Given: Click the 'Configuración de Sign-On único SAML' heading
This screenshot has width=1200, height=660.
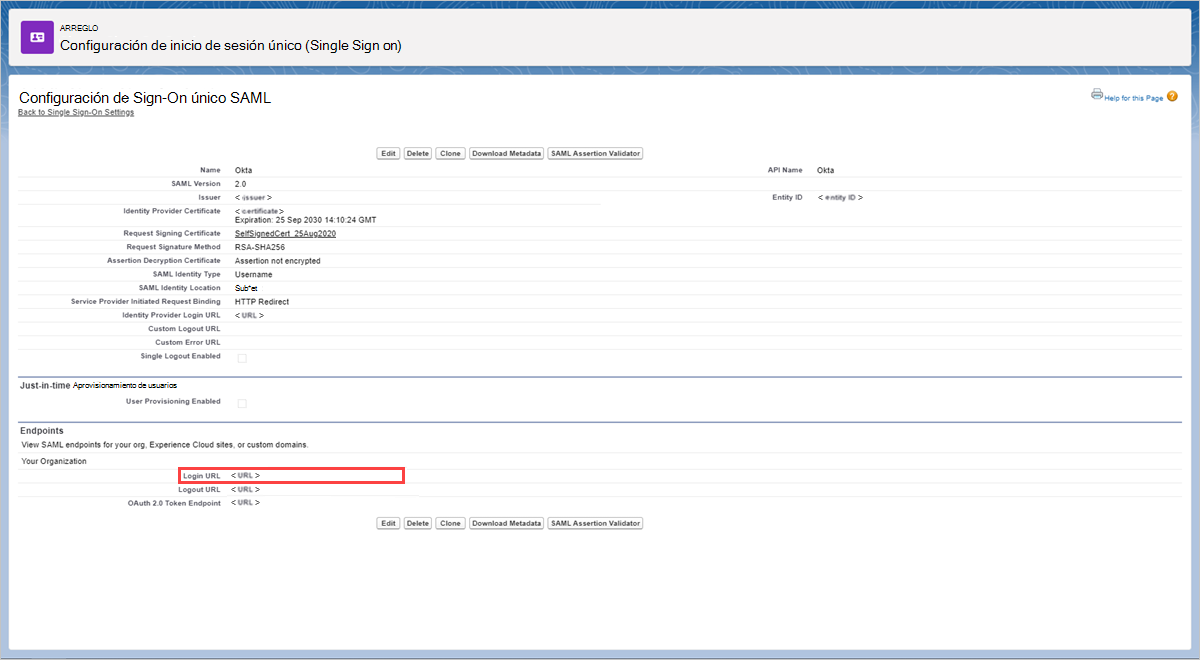Looking at the screenshot, I should (x=145, y=98).
